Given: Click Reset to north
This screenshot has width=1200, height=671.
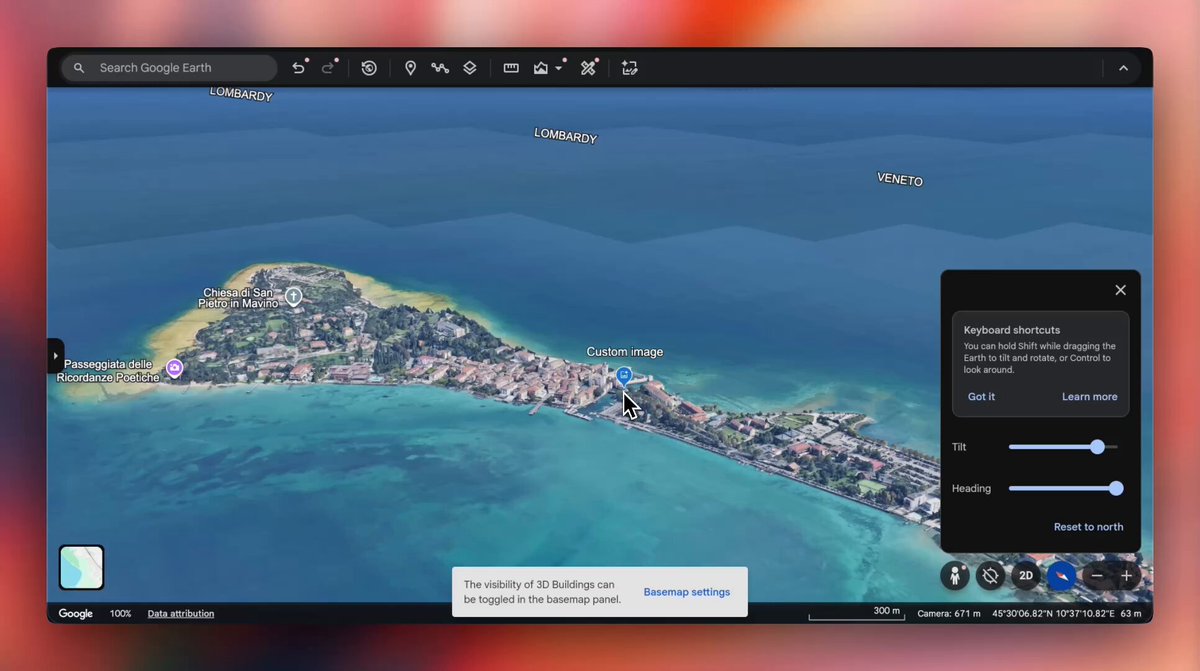Looking at the screenshot, I should (x=1088, y=527).
